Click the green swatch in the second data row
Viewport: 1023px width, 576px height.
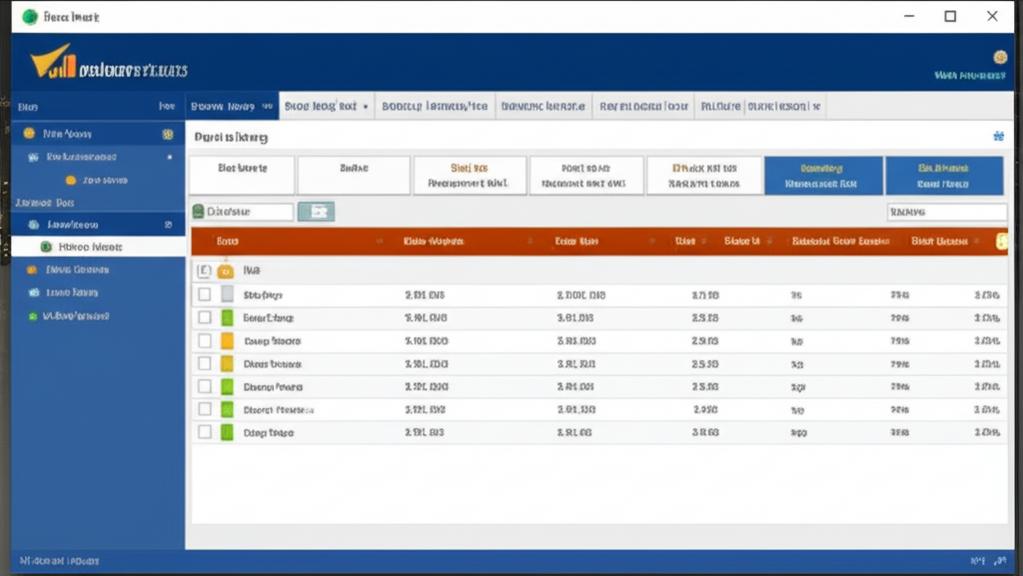[x=226, y=318]
